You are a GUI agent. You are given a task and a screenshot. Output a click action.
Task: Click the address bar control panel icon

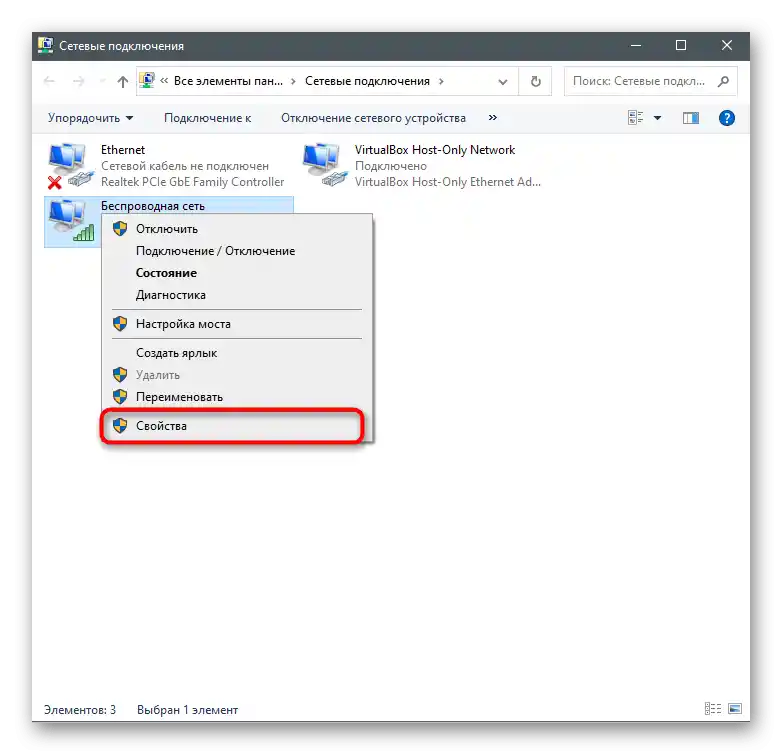pyautogui.click(x=147, y=80)
